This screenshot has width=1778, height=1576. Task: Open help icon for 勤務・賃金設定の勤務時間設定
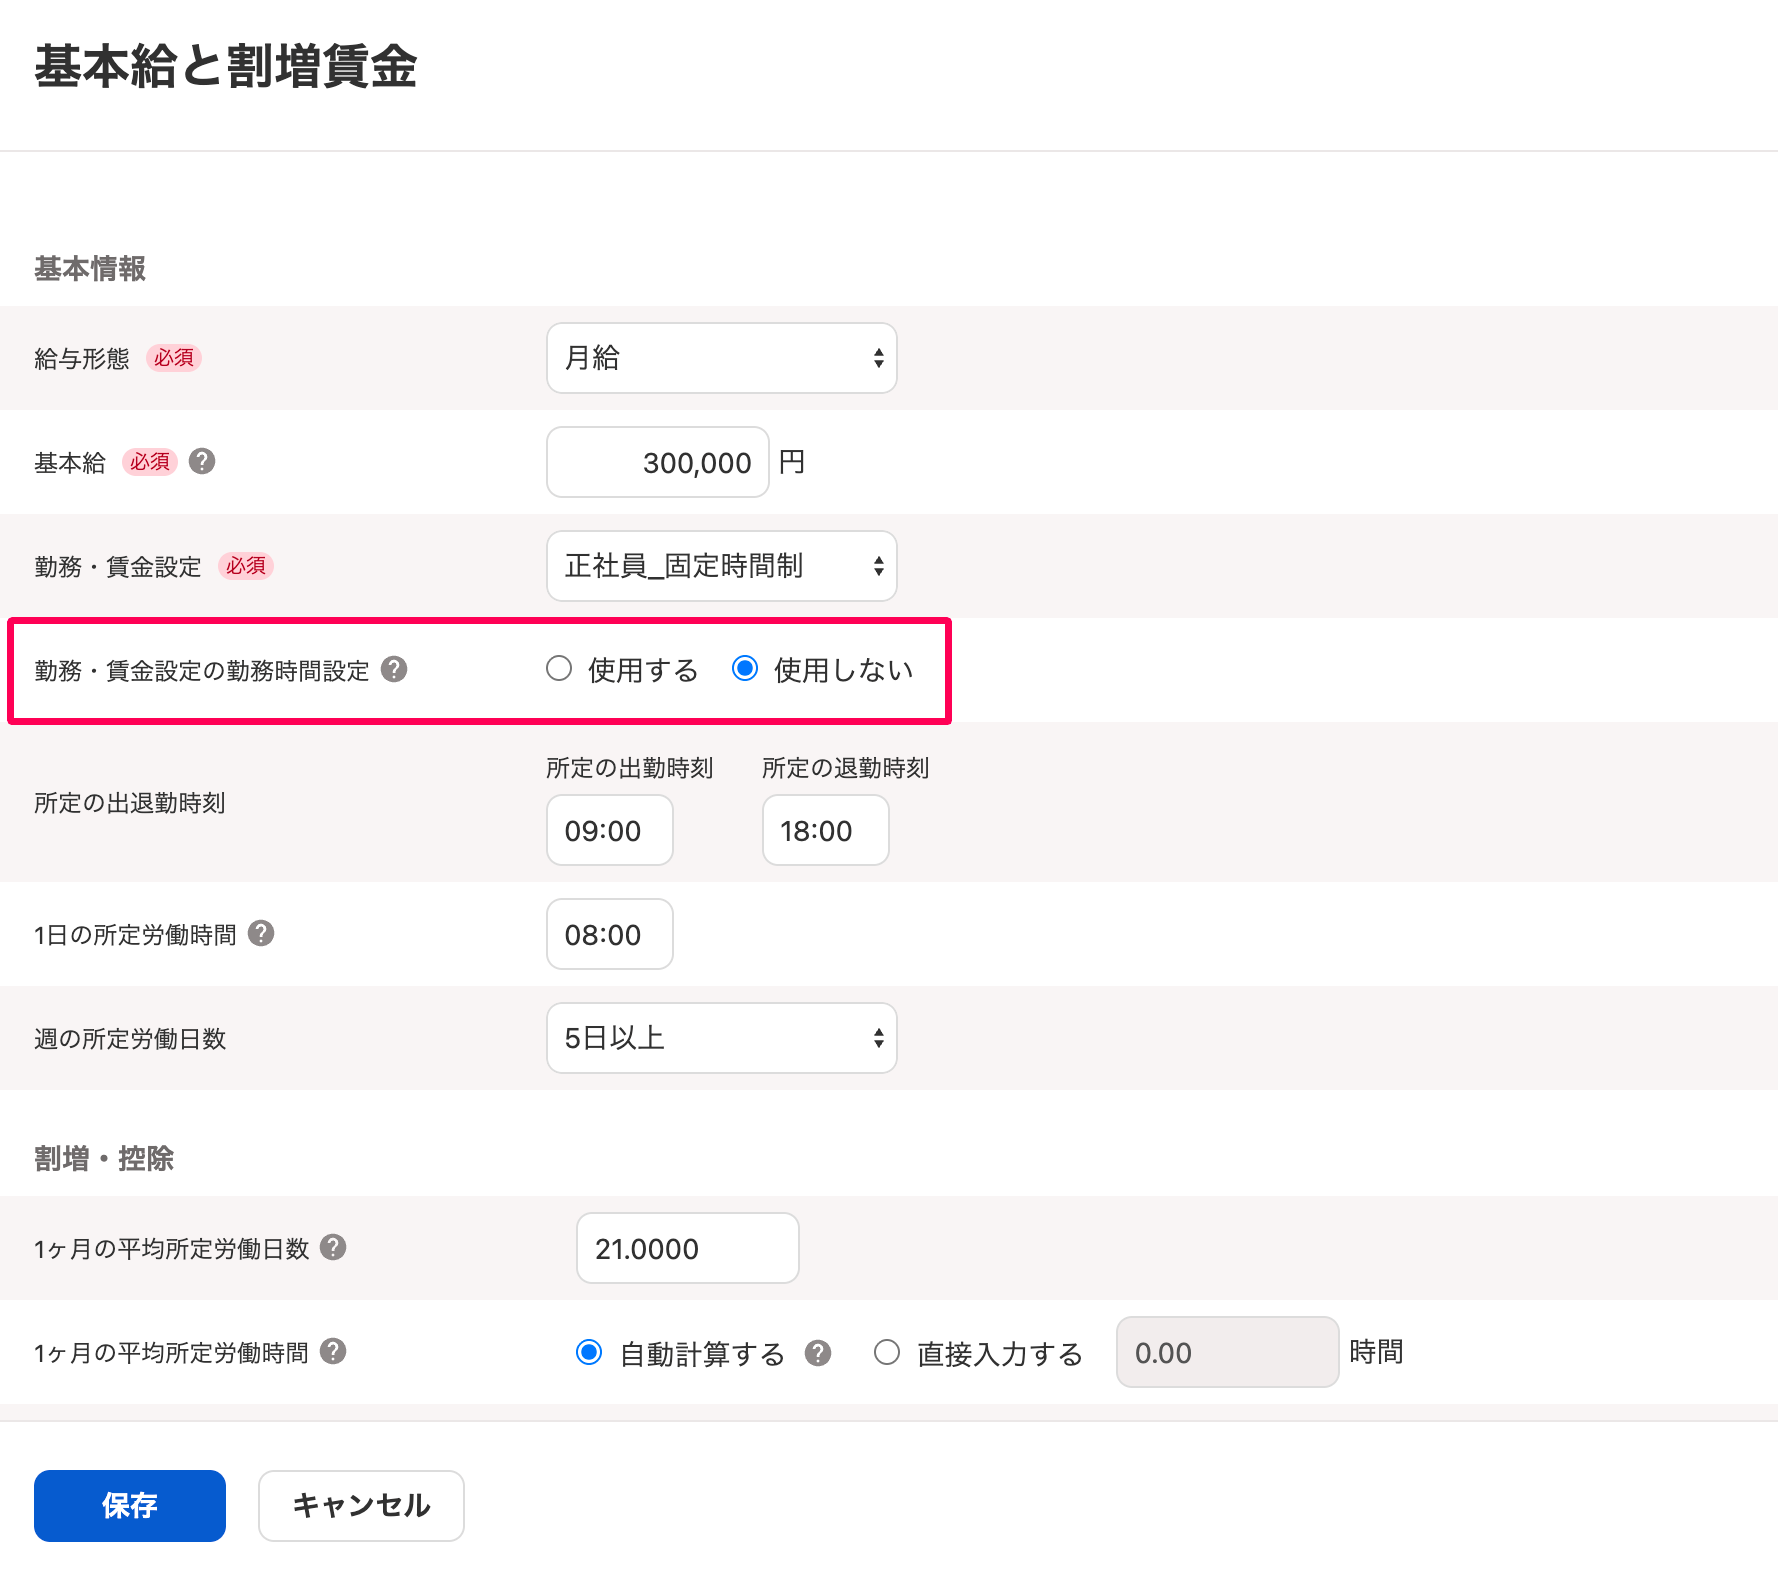click(394, 669)
